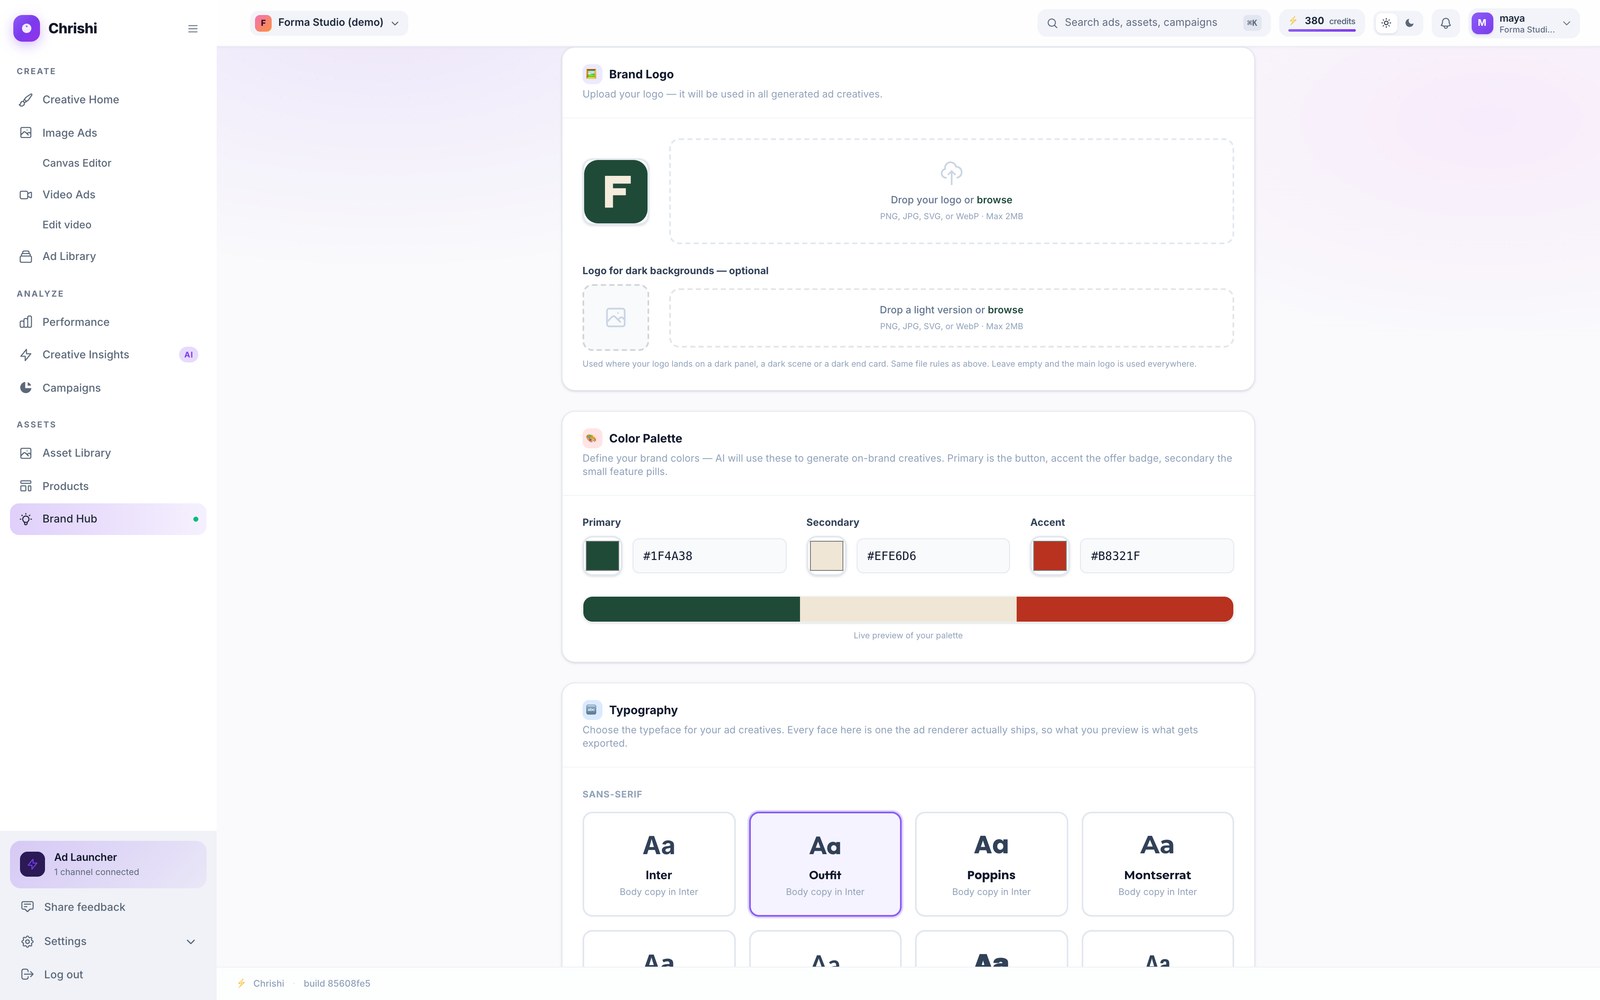Switch to light theme sun toggle
This screenshot has height=1000, width=1600.
[1386, 23]
